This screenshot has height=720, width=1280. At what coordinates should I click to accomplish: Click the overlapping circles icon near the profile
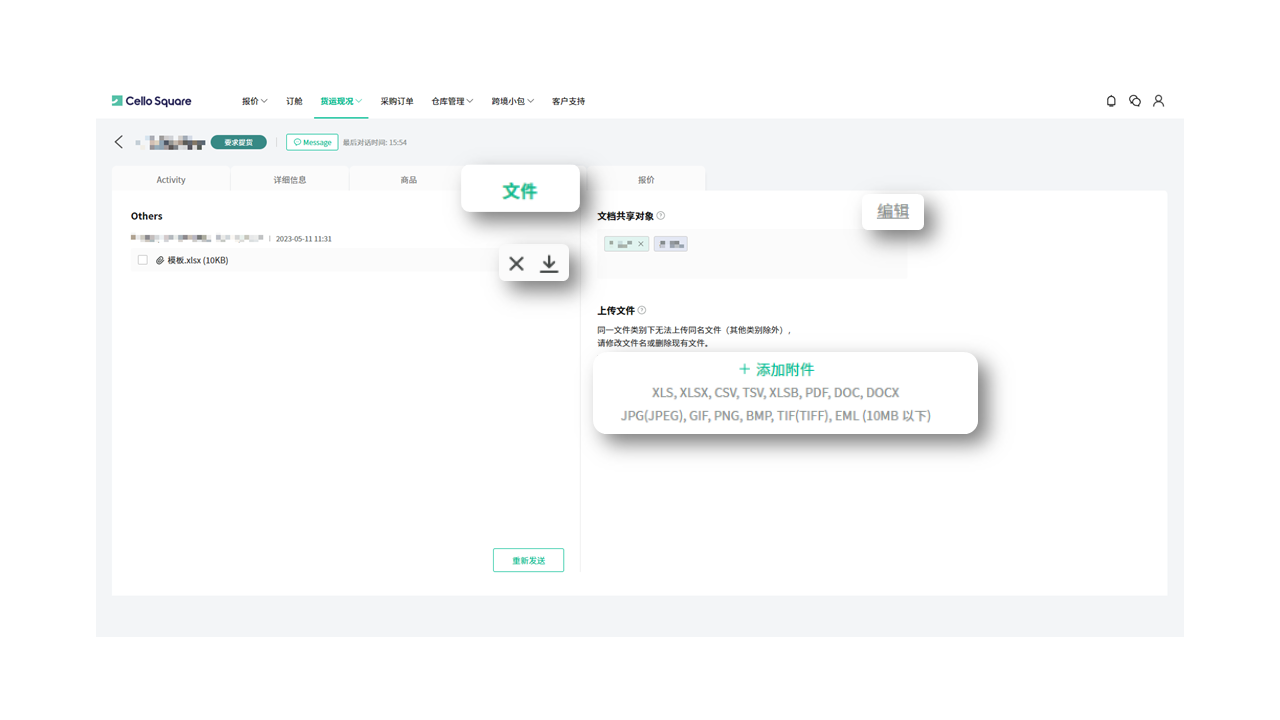pyautogui.click(x=1134, y=101)
